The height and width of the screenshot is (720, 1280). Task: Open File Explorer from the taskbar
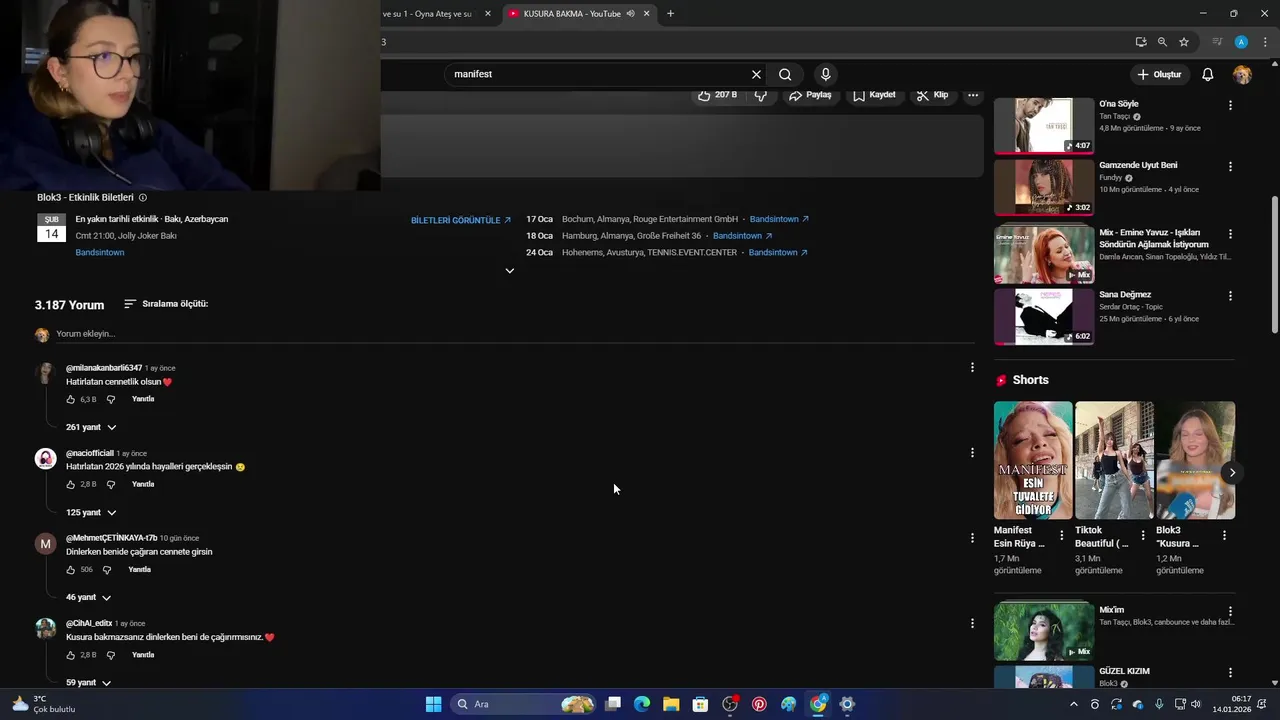click(x=671, y=704)
